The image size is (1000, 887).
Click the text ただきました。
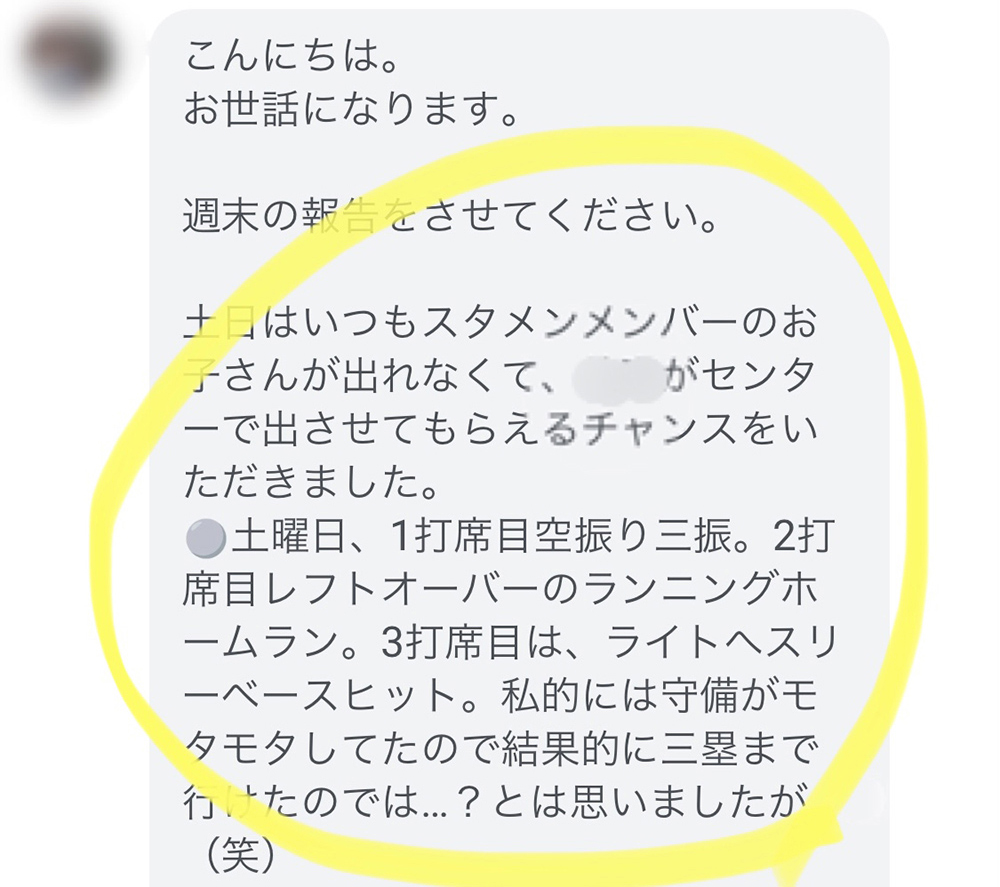311,482
